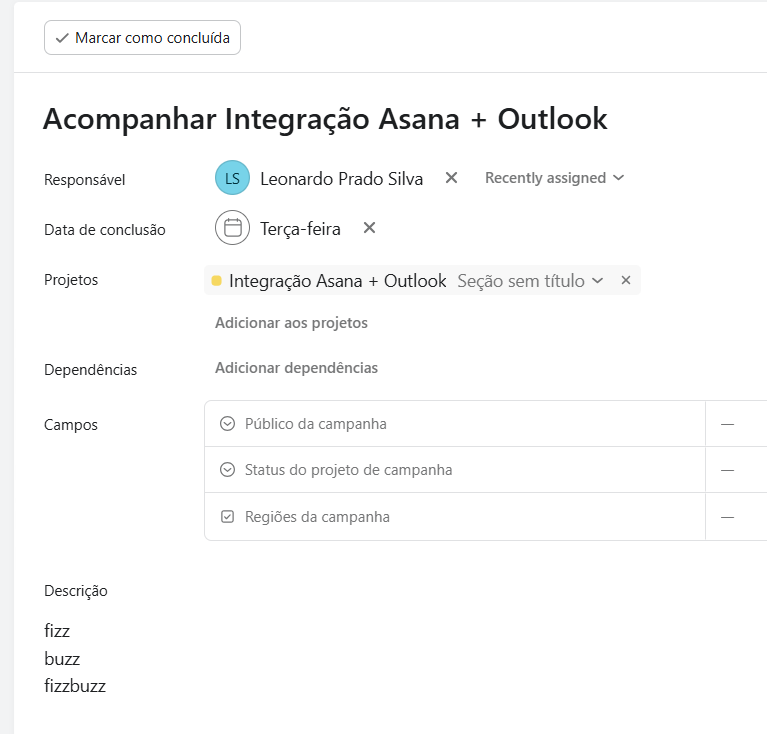Click the Status do projeto field icon
This screenshot has width=767, height=734.
(227, 470)
